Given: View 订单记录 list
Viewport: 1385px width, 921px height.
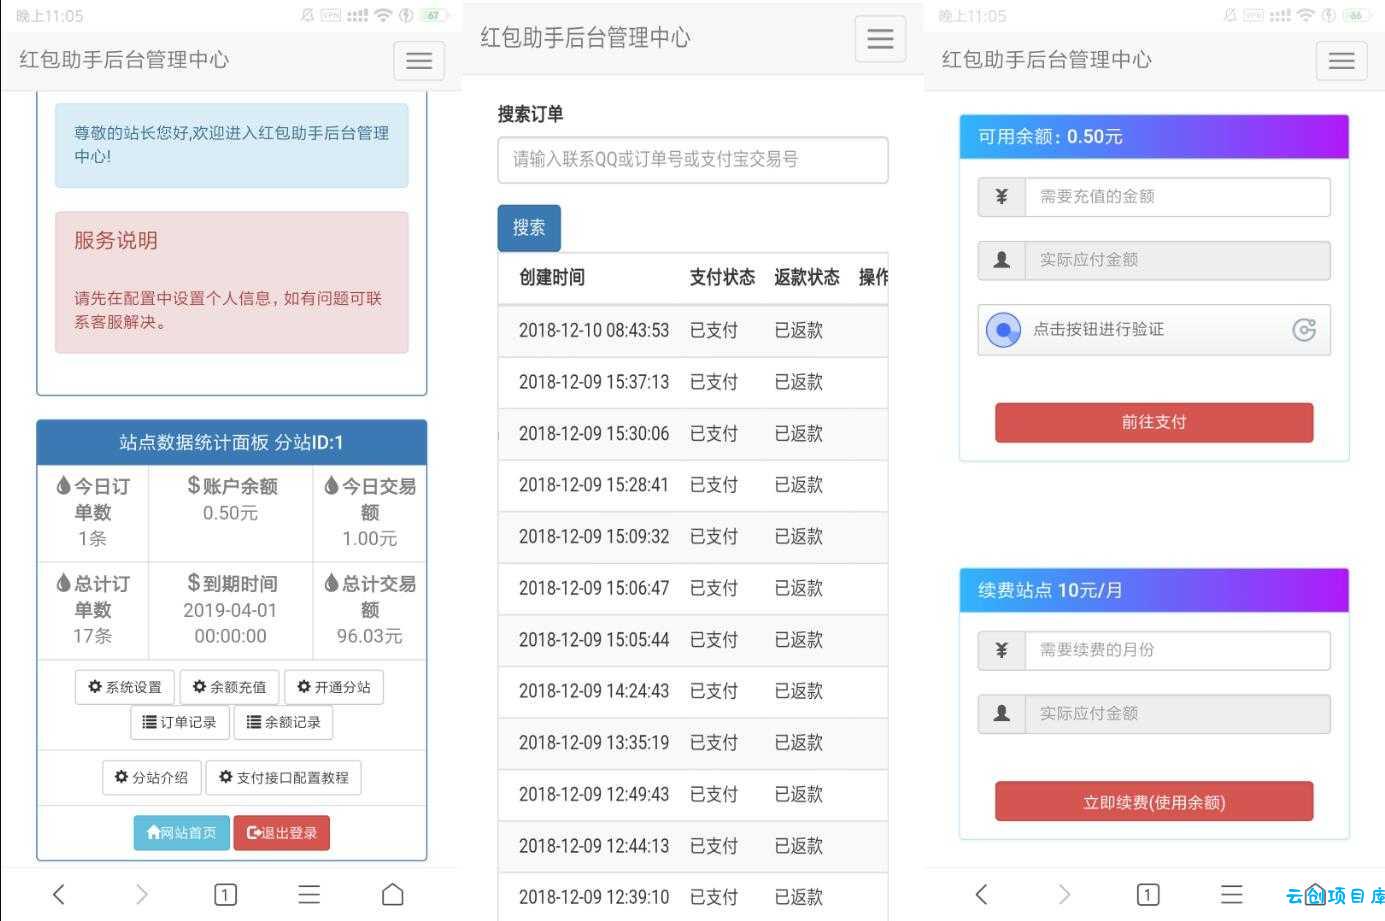Looking at the screenshot, I should pyautogui.click(x=180, y=722).
